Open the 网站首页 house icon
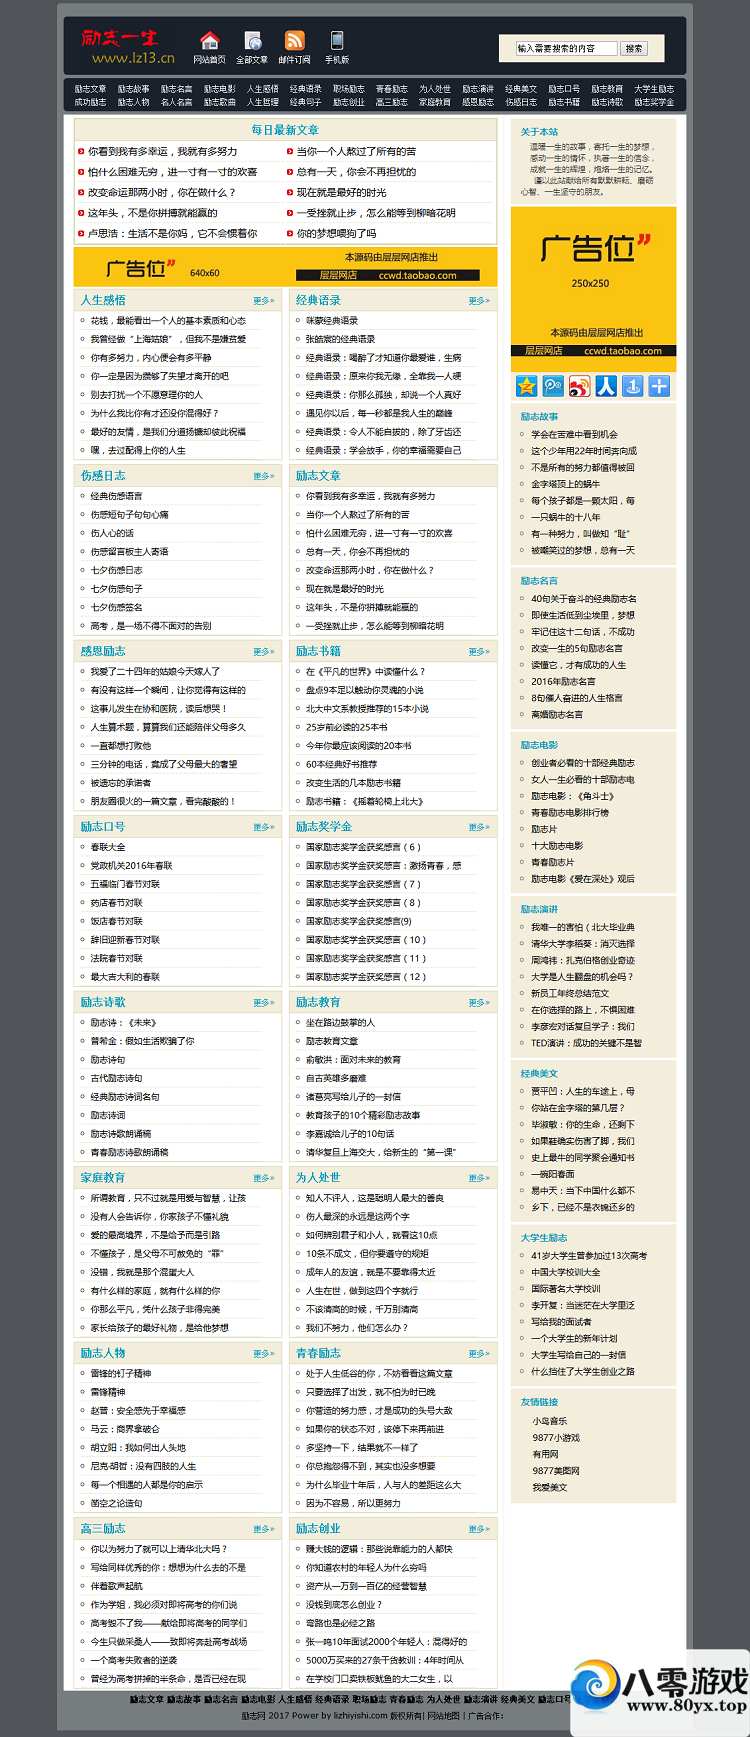This screenshot has width=750, height=1737. click(x=209, y=41)
